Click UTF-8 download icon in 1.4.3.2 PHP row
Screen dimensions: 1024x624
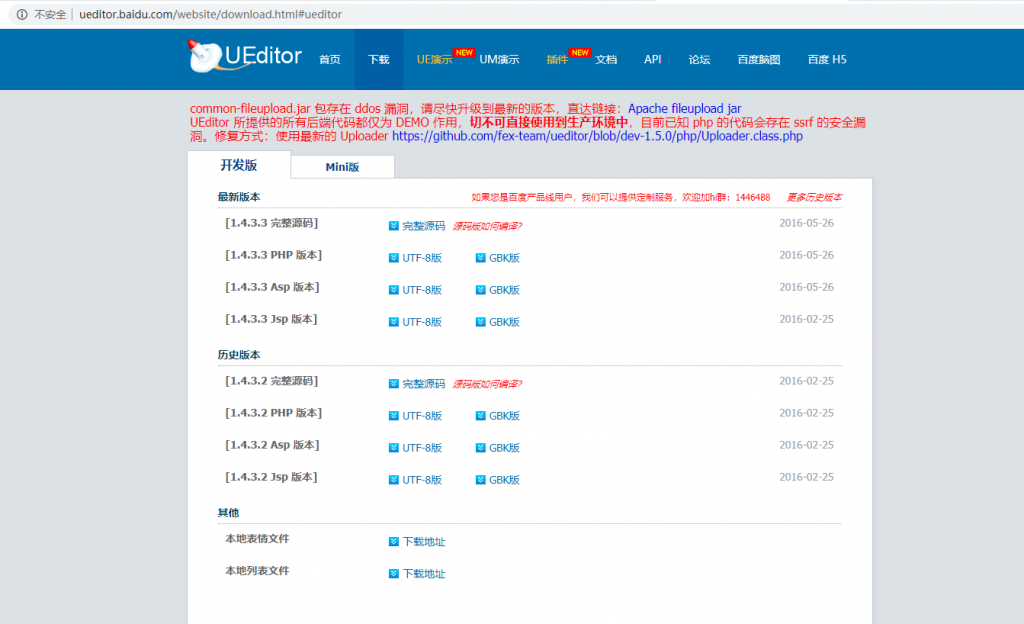394,416
